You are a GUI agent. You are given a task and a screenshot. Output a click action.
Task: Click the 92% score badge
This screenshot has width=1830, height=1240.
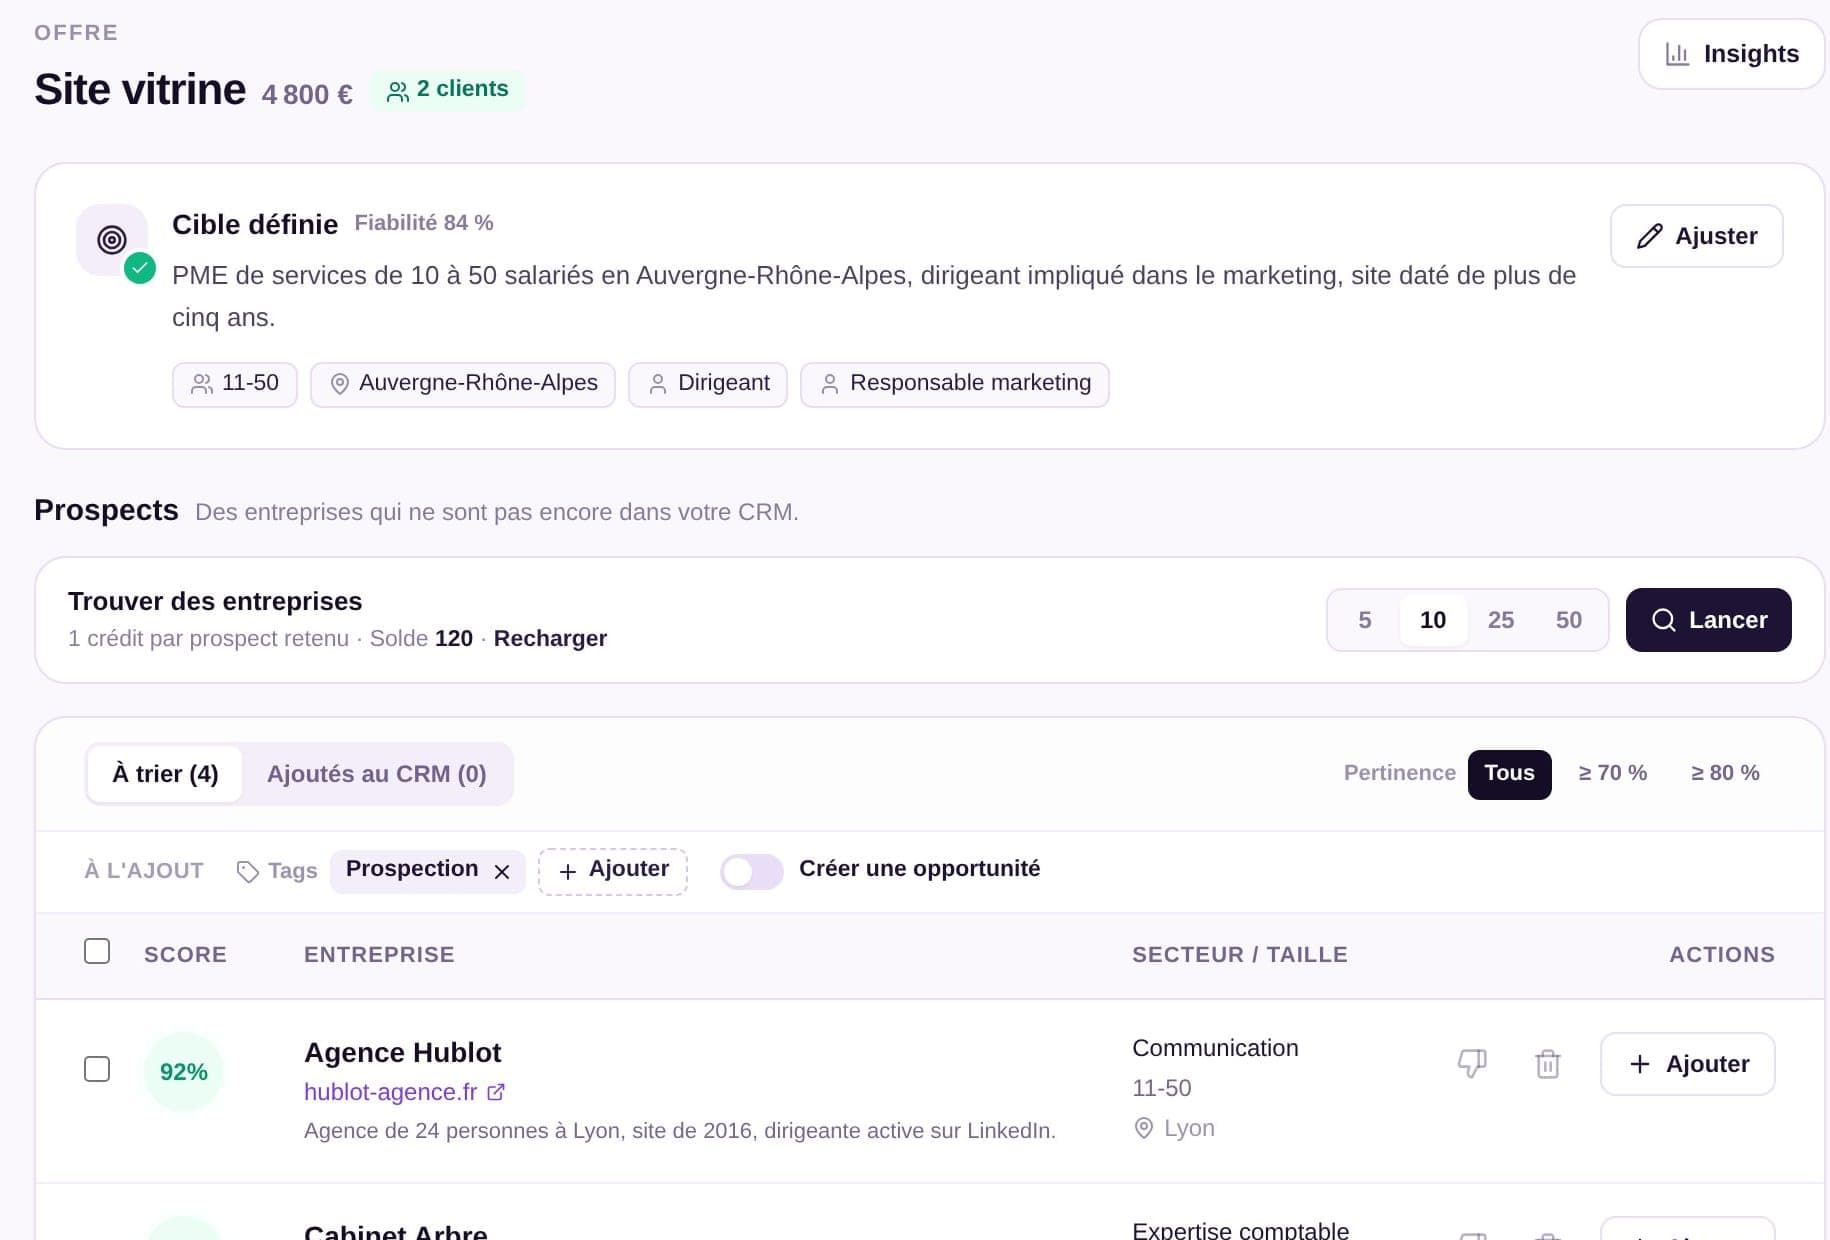[x=184, y=1072]
